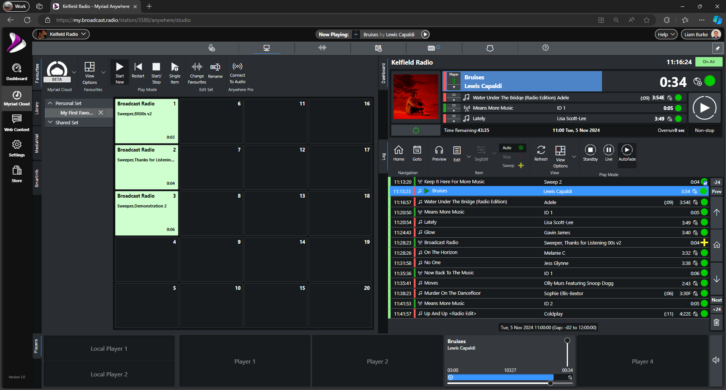Toggle the On Air button
The width and height of the screenshot is (726, 390).
pos(708,62)
